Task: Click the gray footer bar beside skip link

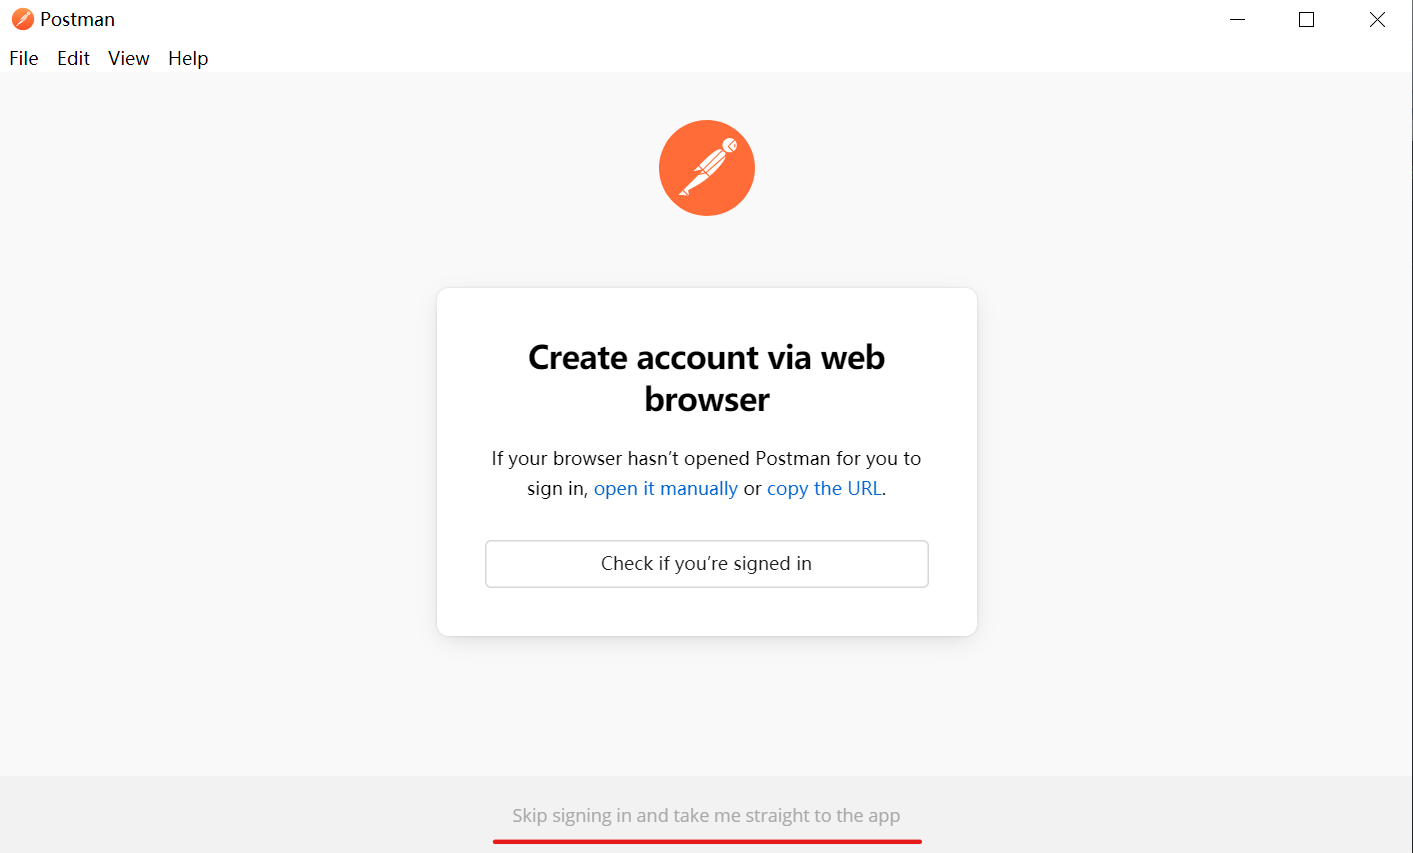Action: pos(1150,815)
